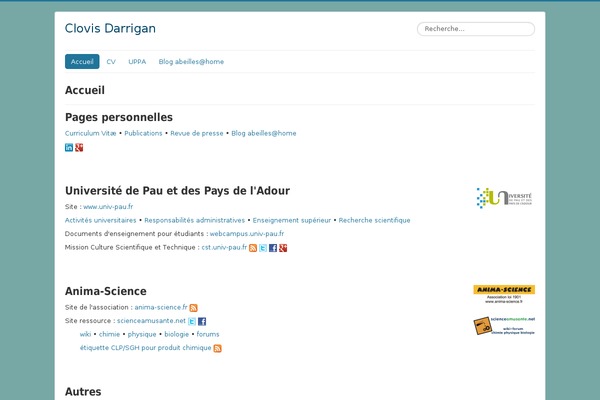The width and height of the screenshot is (600, 400).
Task: Open the Curriculum Vitæ link
Action: (91, 133)
